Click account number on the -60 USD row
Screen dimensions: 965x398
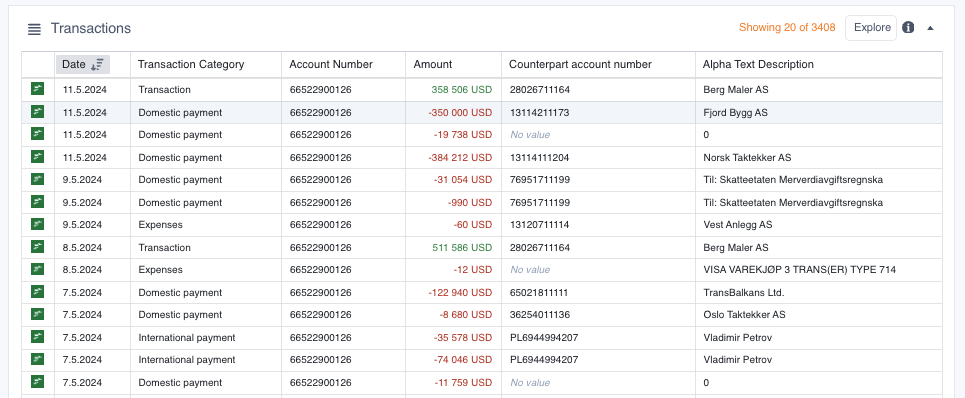pyautogui.click(x=320, y=225)
